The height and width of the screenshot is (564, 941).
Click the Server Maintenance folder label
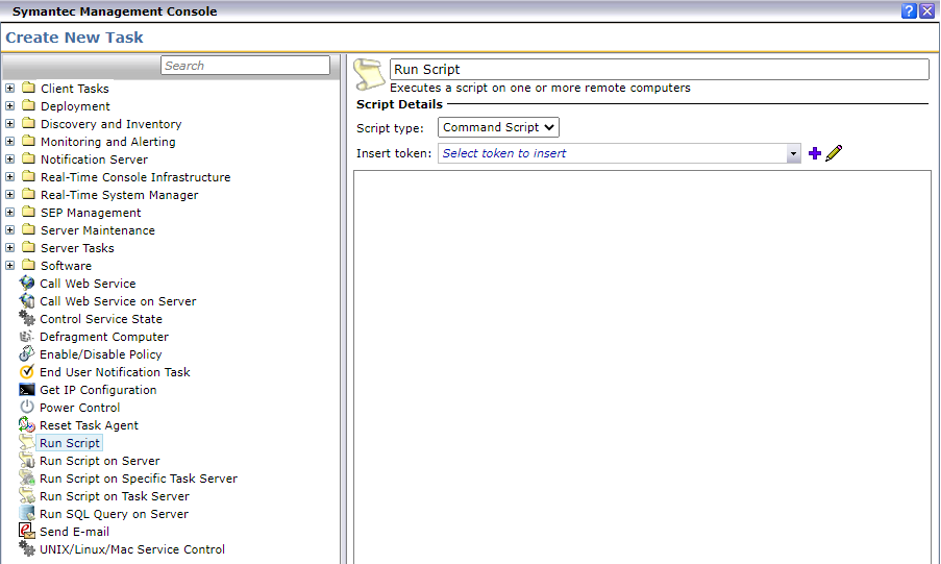[98, 230]
